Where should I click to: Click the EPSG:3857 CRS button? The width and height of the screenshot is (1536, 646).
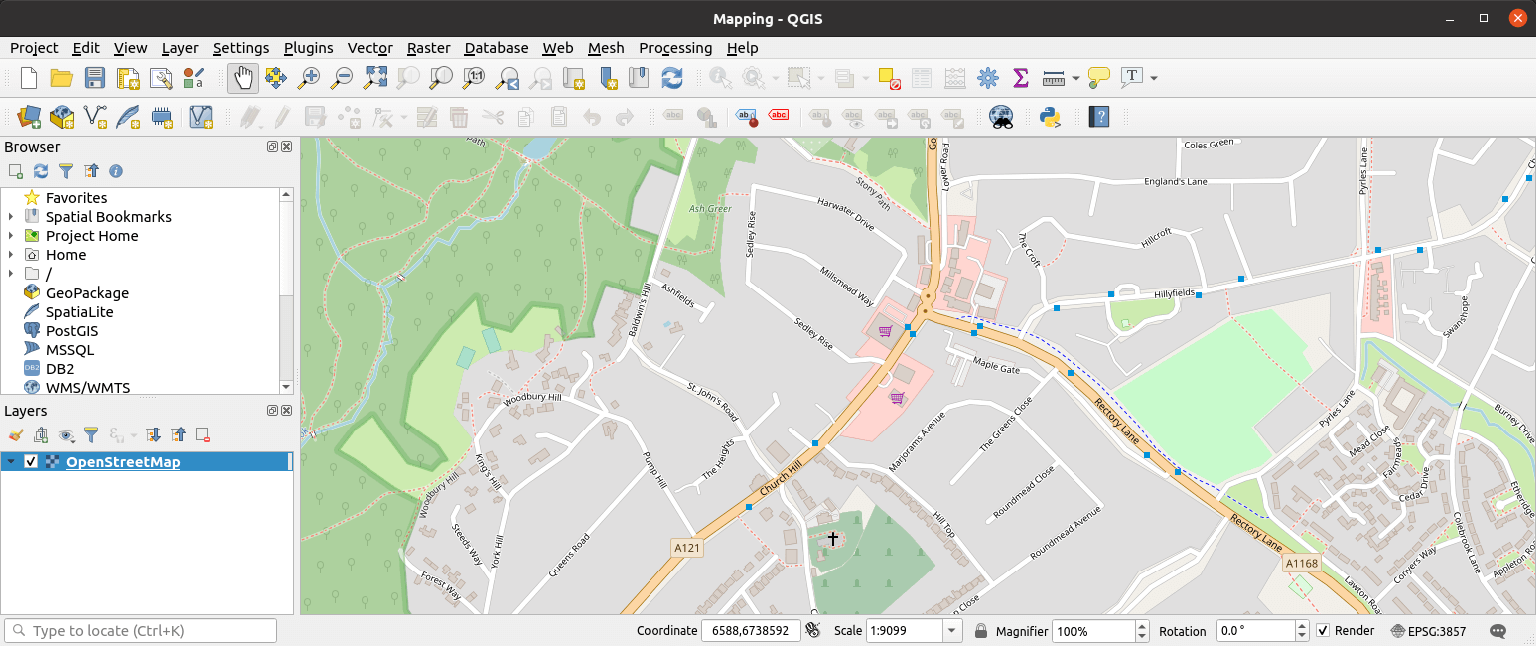coord(1427,631)
